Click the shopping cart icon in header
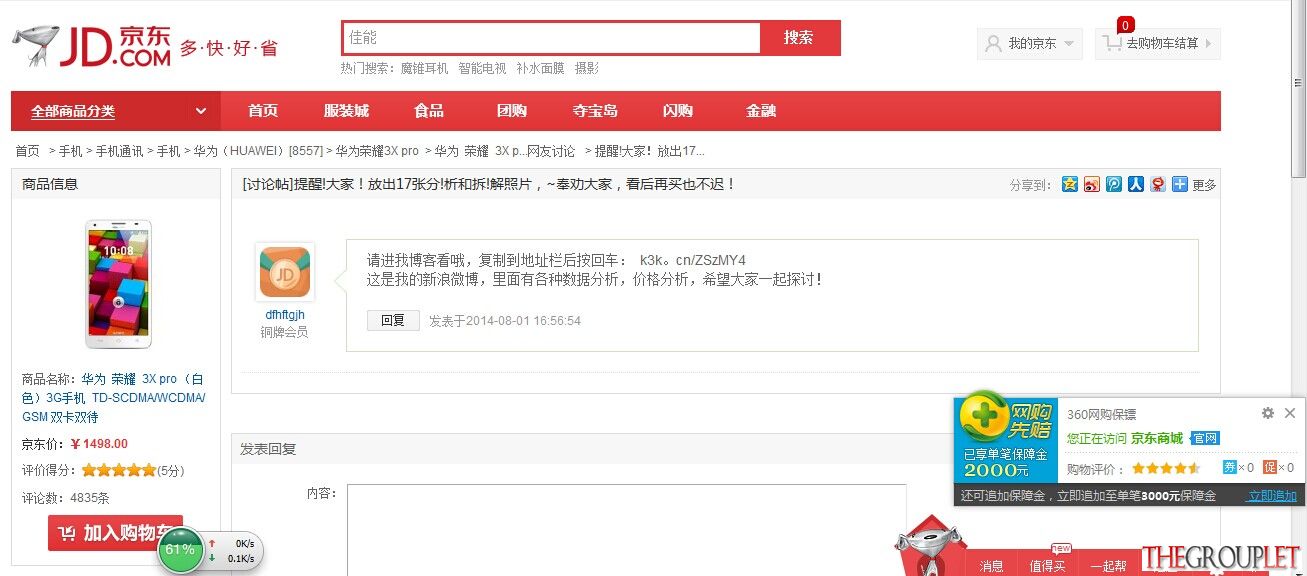 point(1112,43)
